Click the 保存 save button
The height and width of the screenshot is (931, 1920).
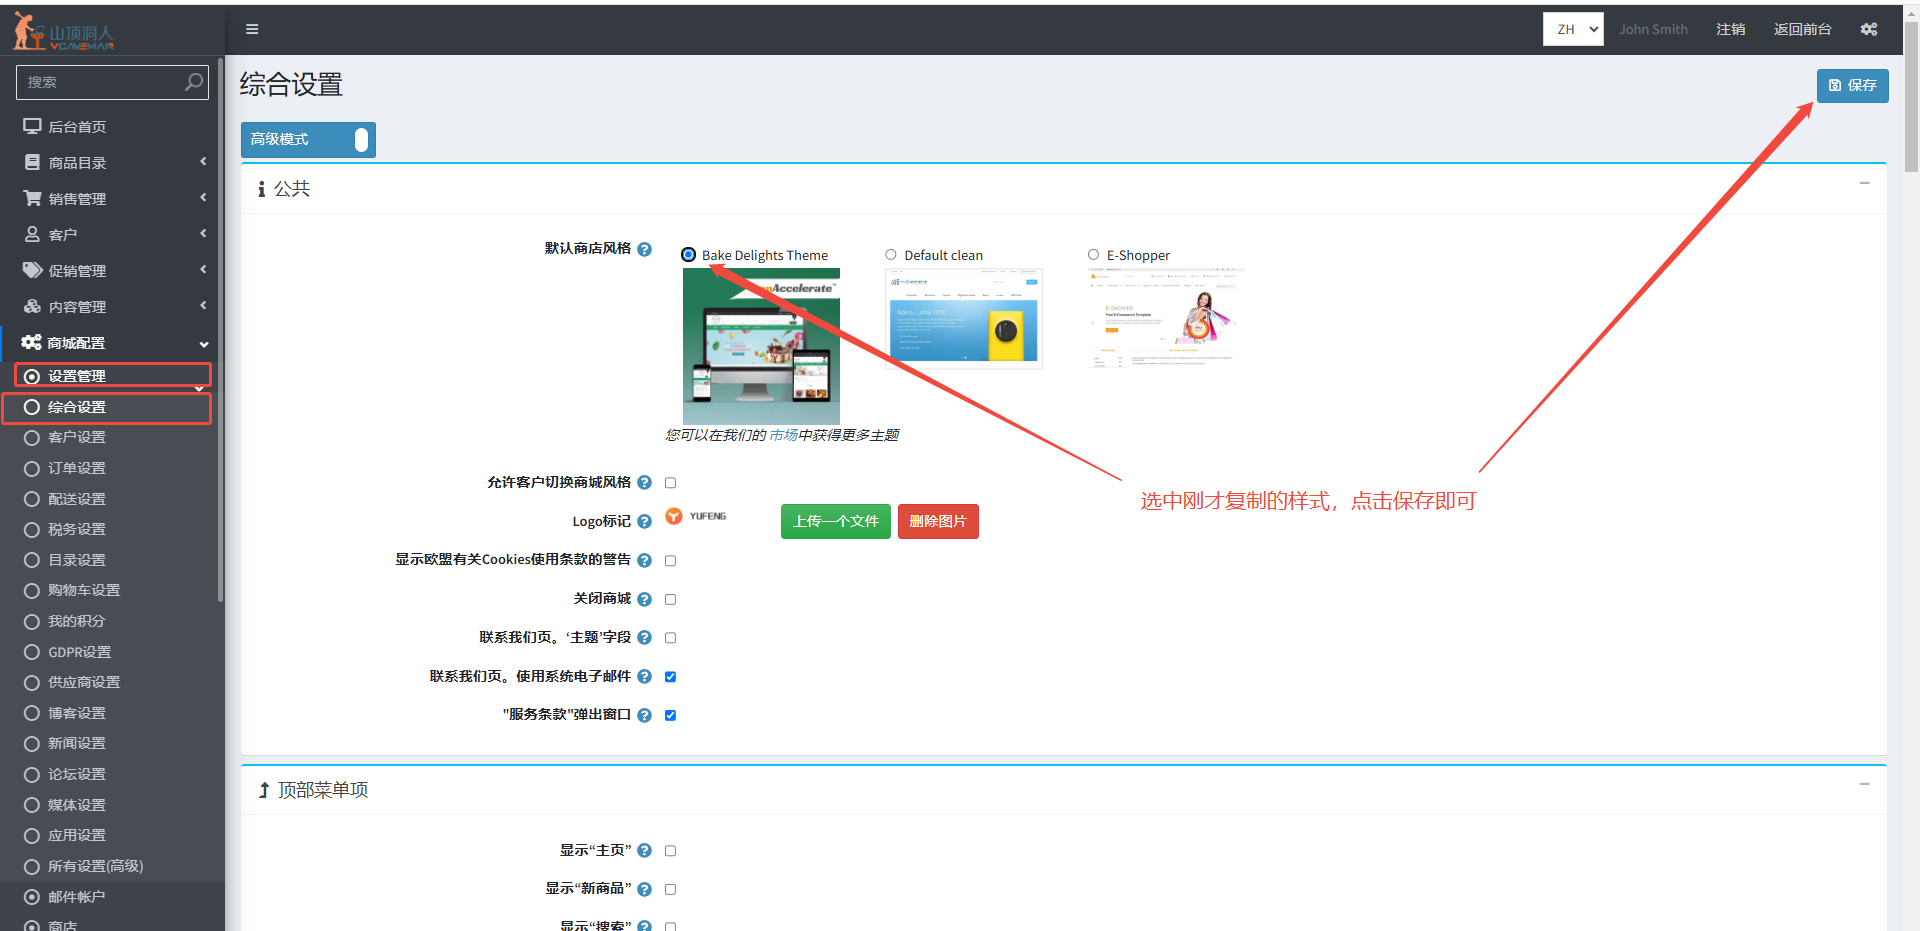pyautogui.click(x=1852, y=85)
